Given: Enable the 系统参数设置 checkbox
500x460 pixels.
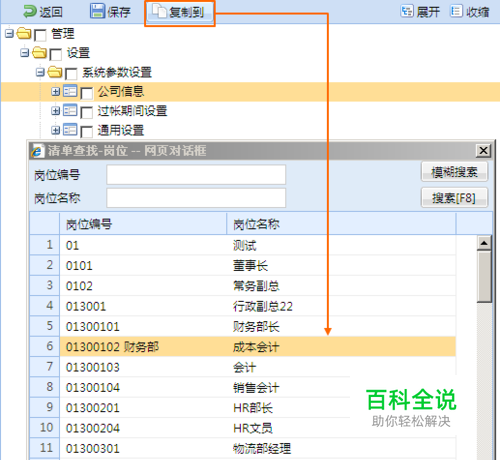Looking at the screenshot, I should [x=71, y=74].
